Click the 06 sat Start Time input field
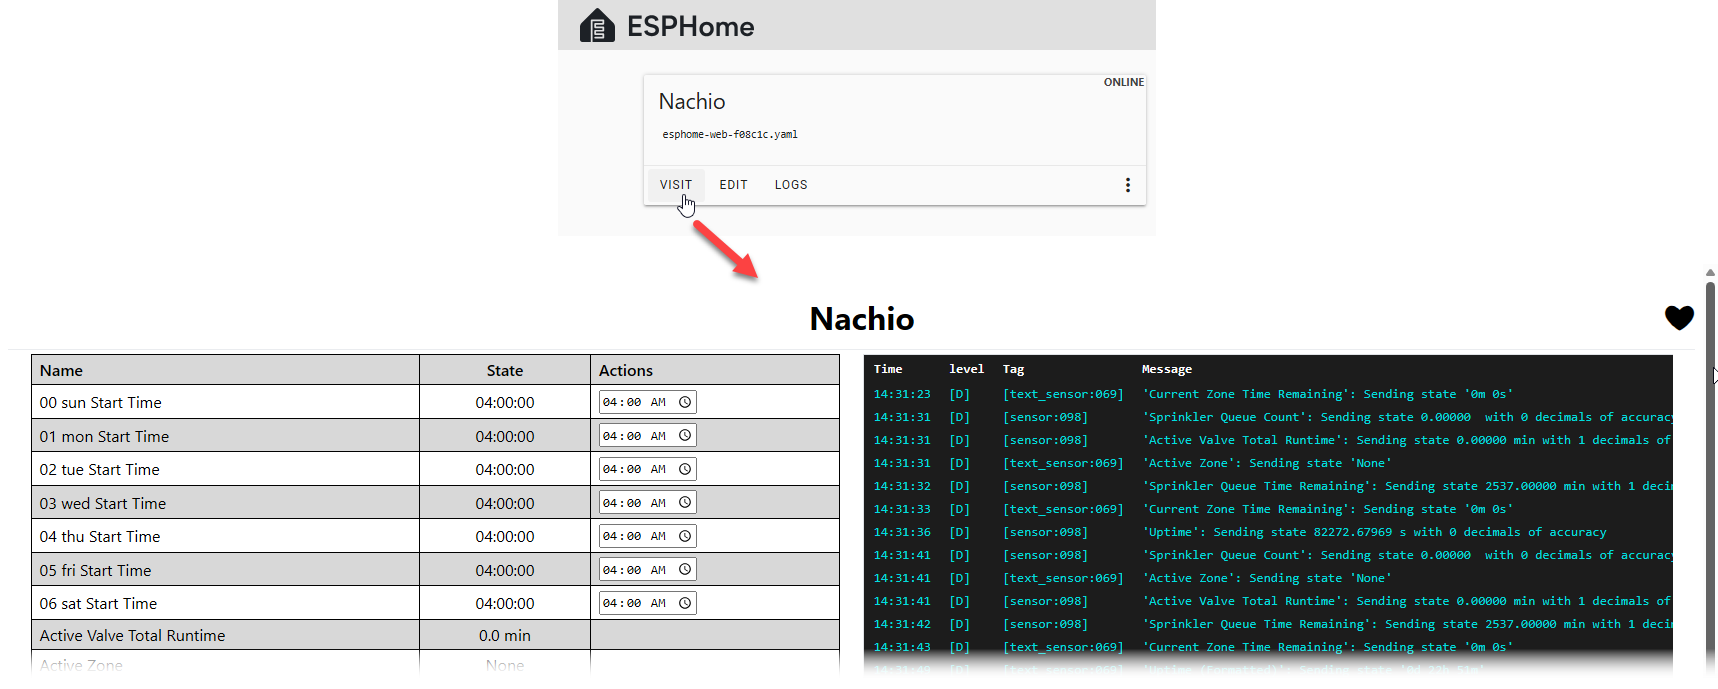 (x=648, y=603)
